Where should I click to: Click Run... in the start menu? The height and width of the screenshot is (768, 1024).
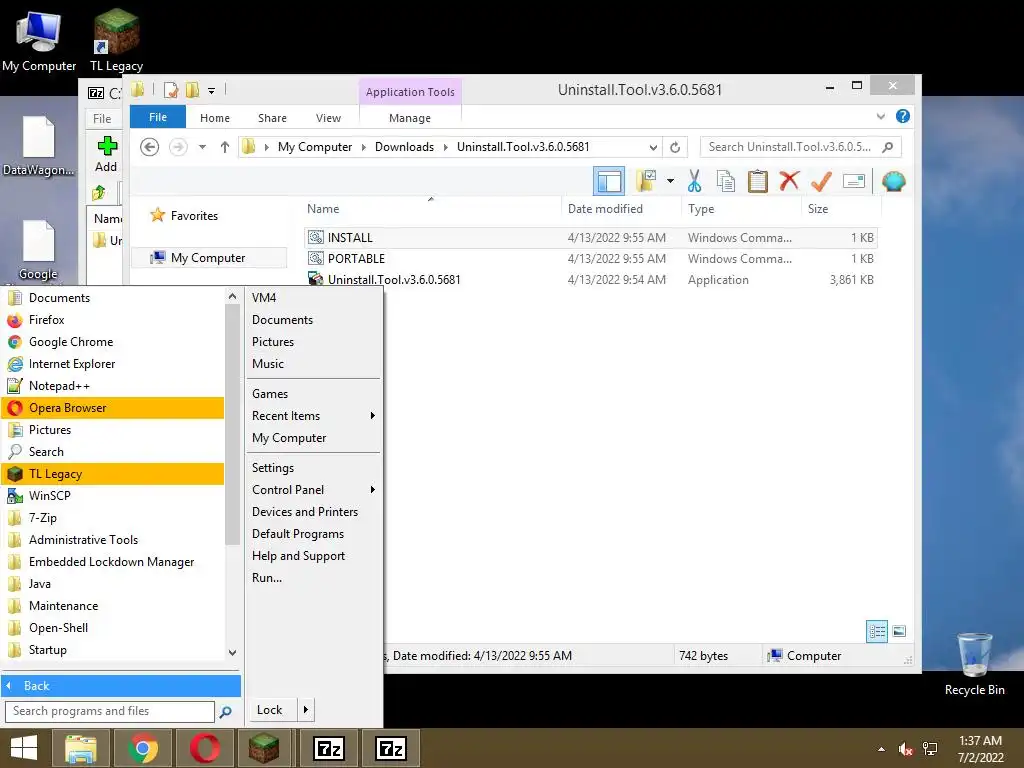[x=314, y=578]
